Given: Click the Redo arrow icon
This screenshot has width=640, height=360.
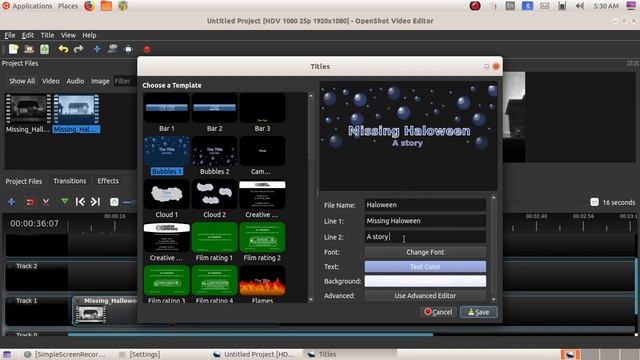Looking at the screenshot, I should pos(78,49).
